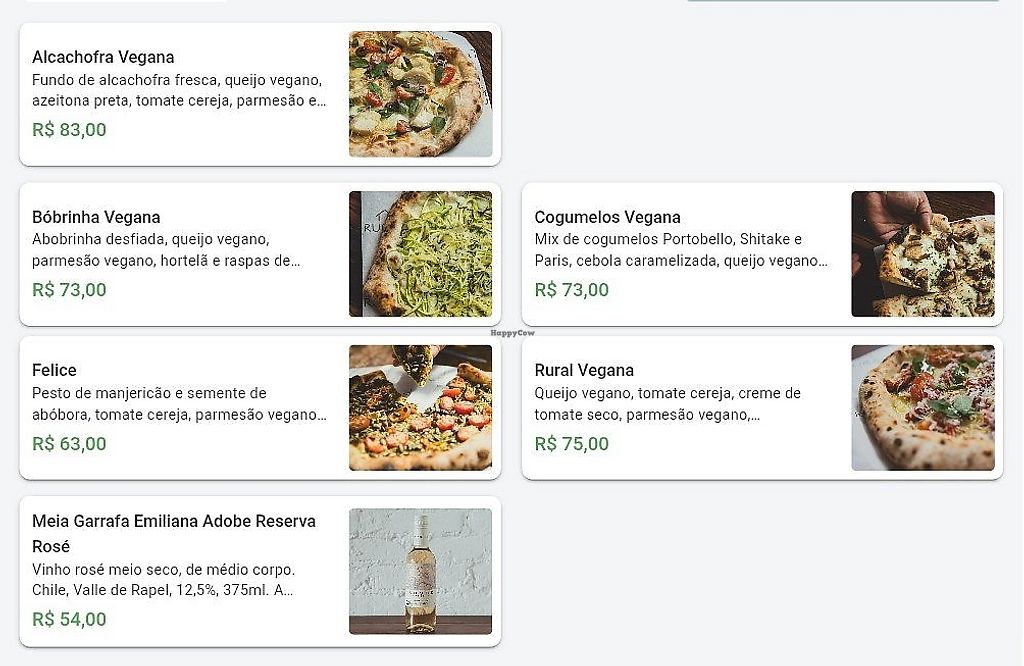Viewport: 1024px width, 666px height.
Task: View the Cogumelos Vegana pizza thumbnail
Action: tap(922, 254)
